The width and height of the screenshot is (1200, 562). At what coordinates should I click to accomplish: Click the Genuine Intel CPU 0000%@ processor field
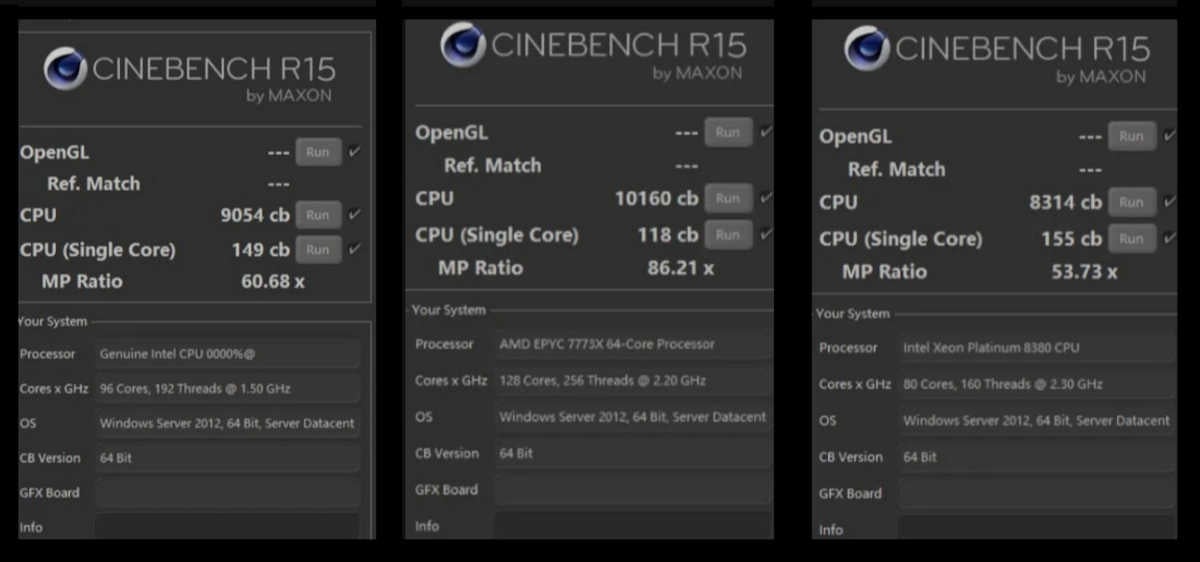click(227, 354)
